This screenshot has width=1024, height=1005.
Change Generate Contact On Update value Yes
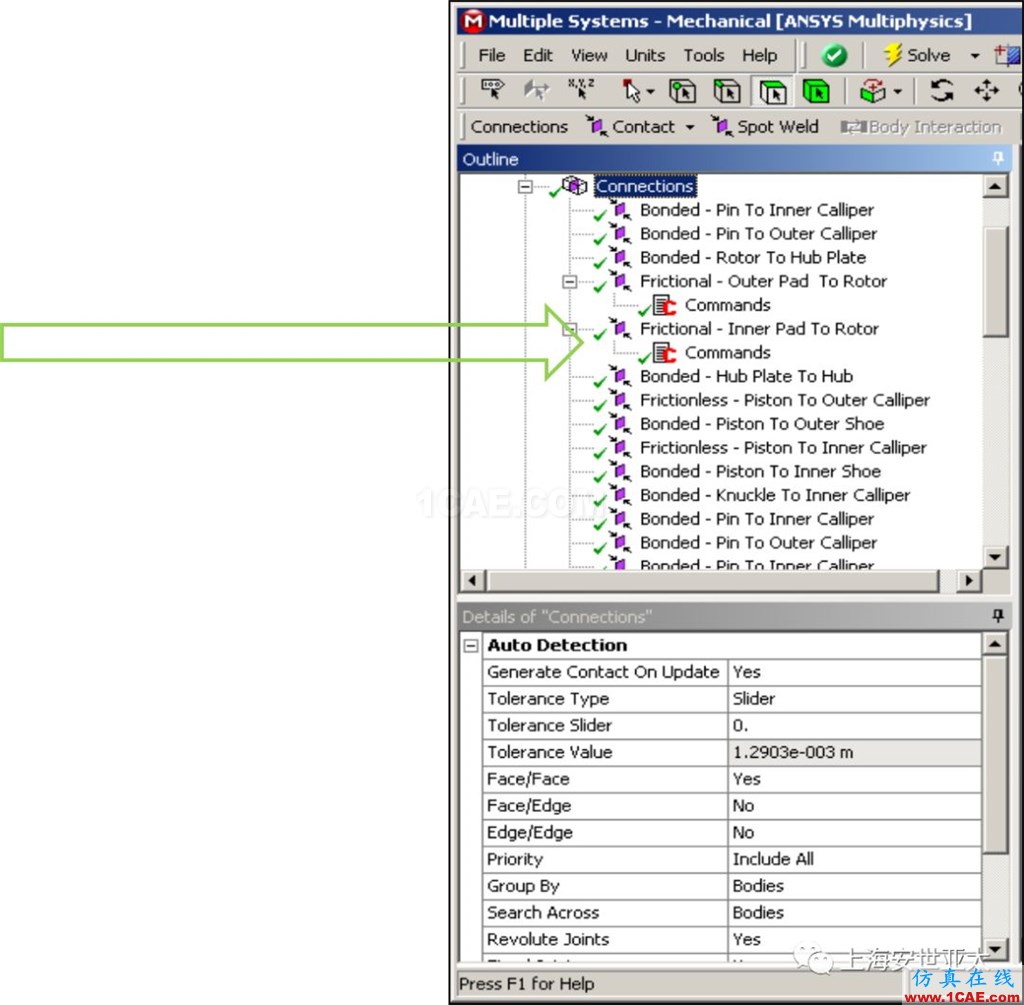(854, 672)
